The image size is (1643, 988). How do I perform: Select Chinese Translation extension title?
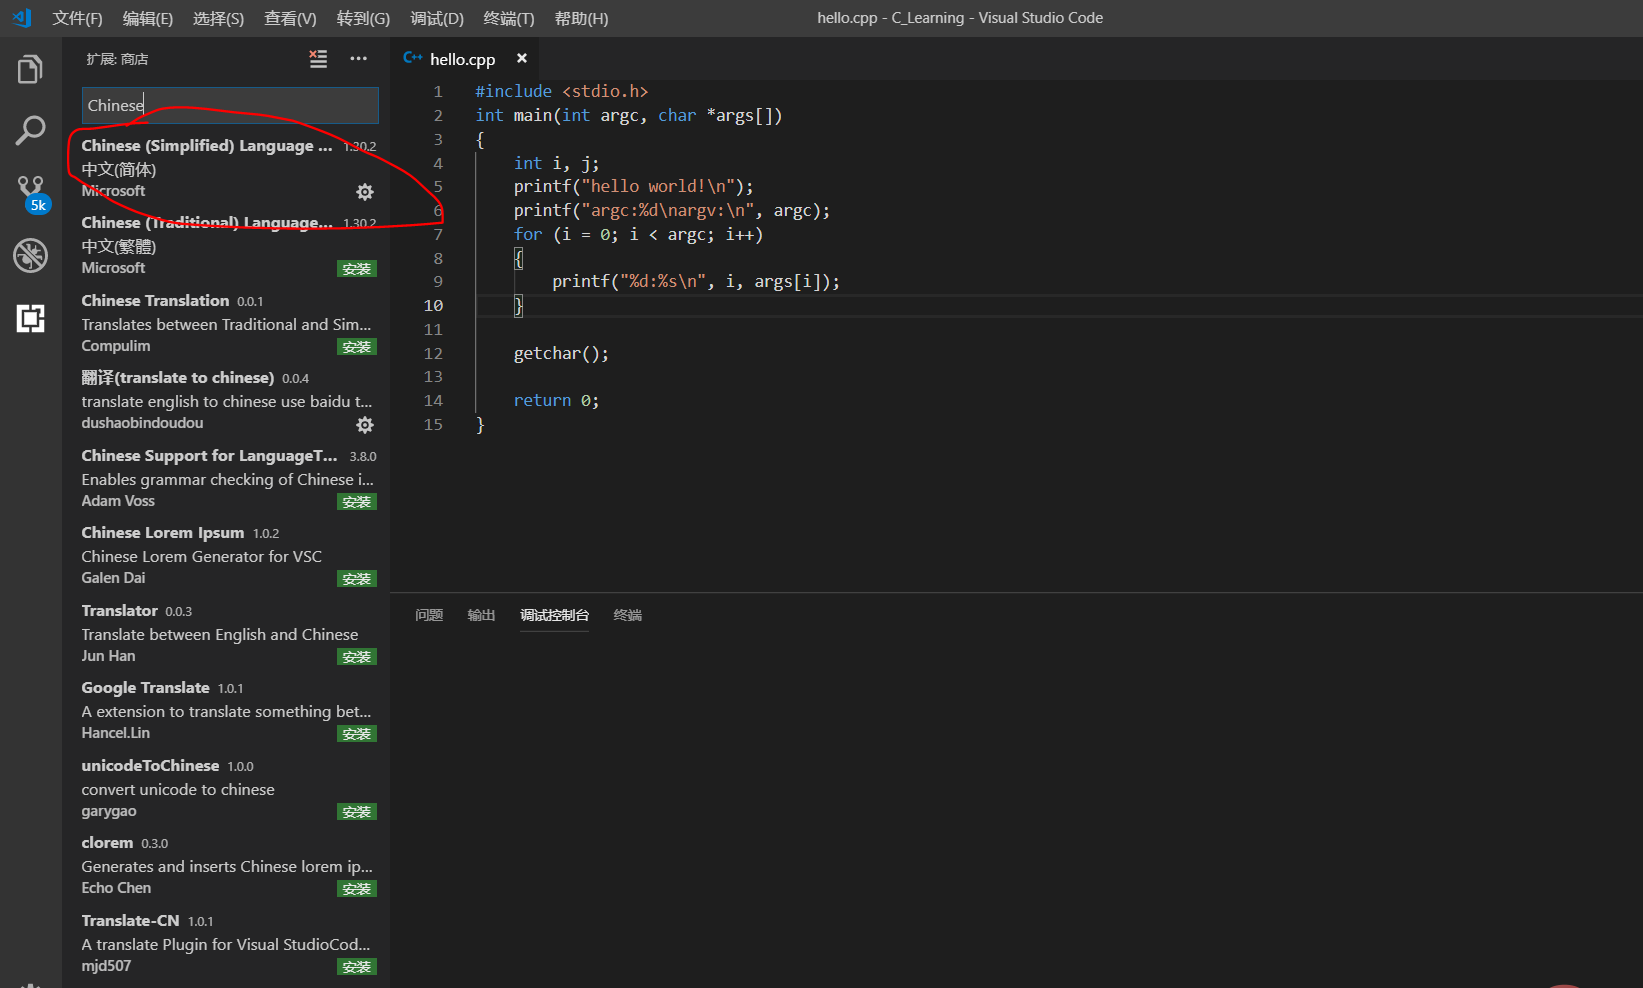click(x=155, y=300)
